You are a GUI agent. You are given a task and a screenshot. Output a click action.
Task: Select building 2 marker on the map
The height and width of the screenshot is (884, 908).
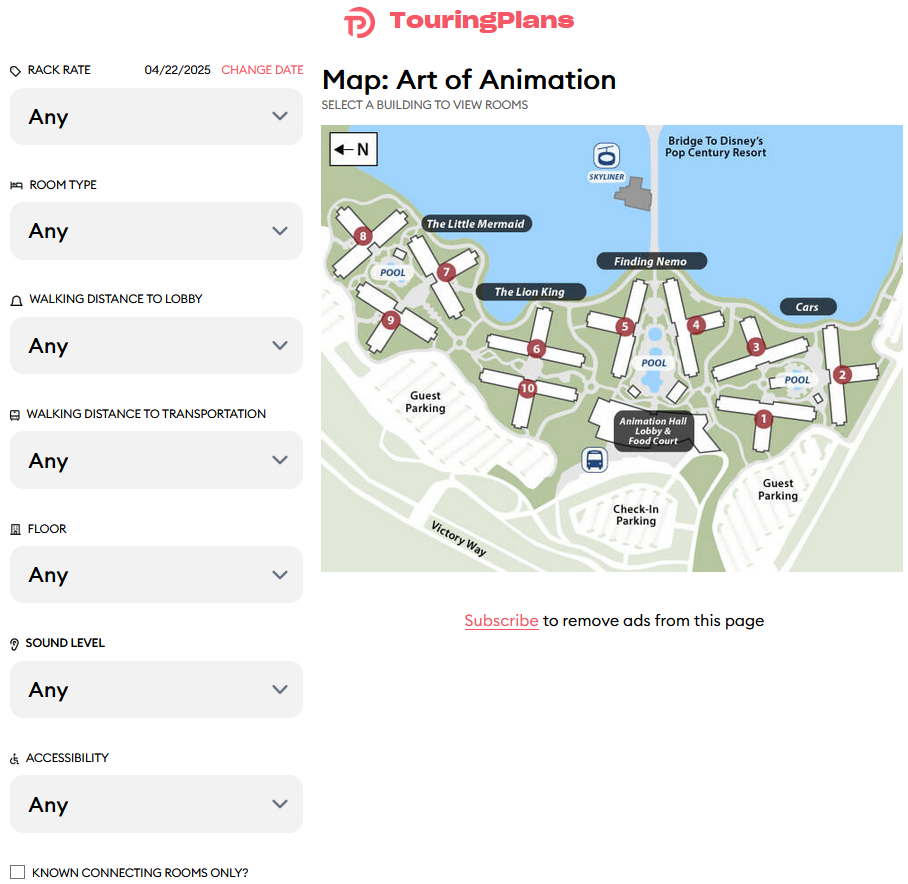[842, 375]
